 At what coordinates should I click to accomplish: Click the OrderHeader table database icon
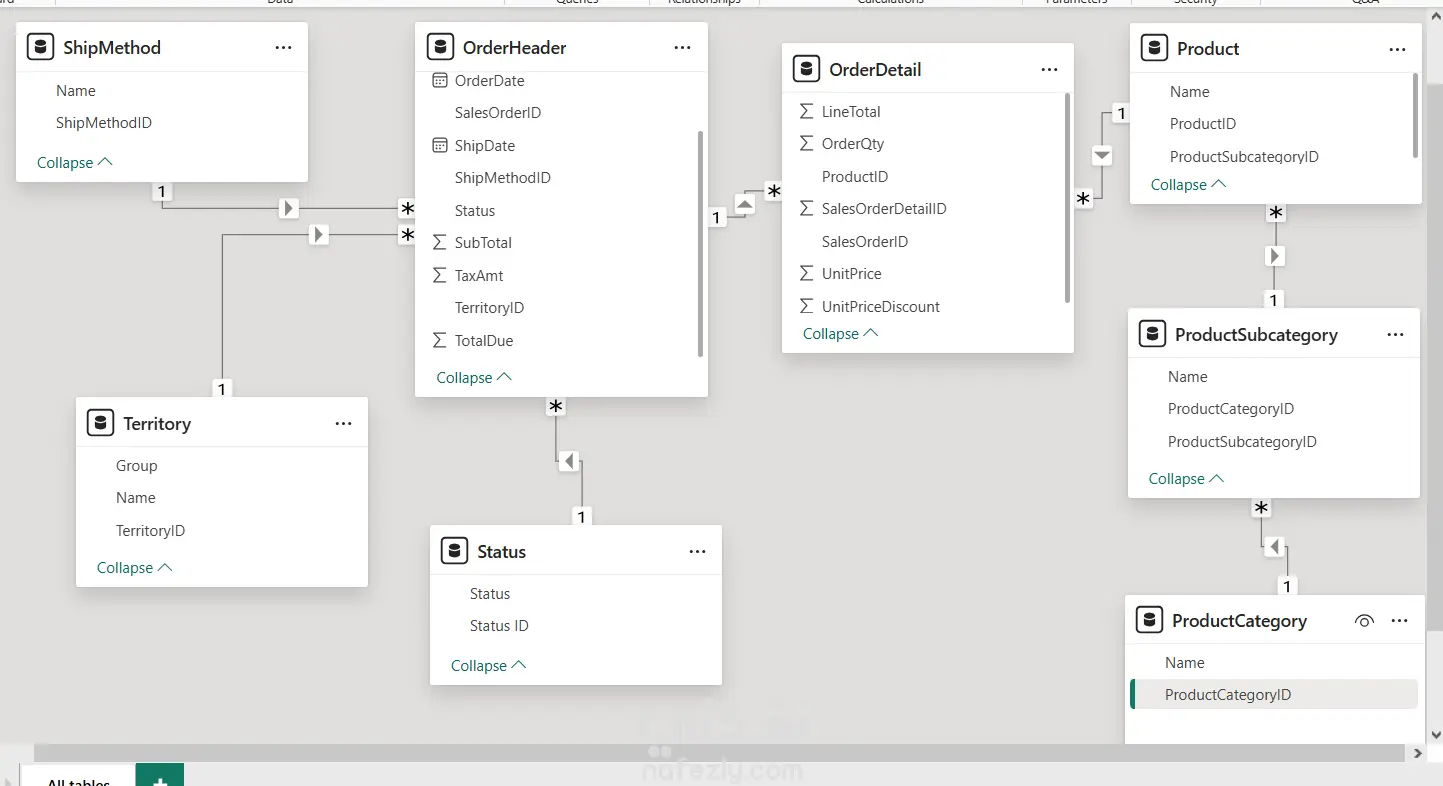point(440,47)
